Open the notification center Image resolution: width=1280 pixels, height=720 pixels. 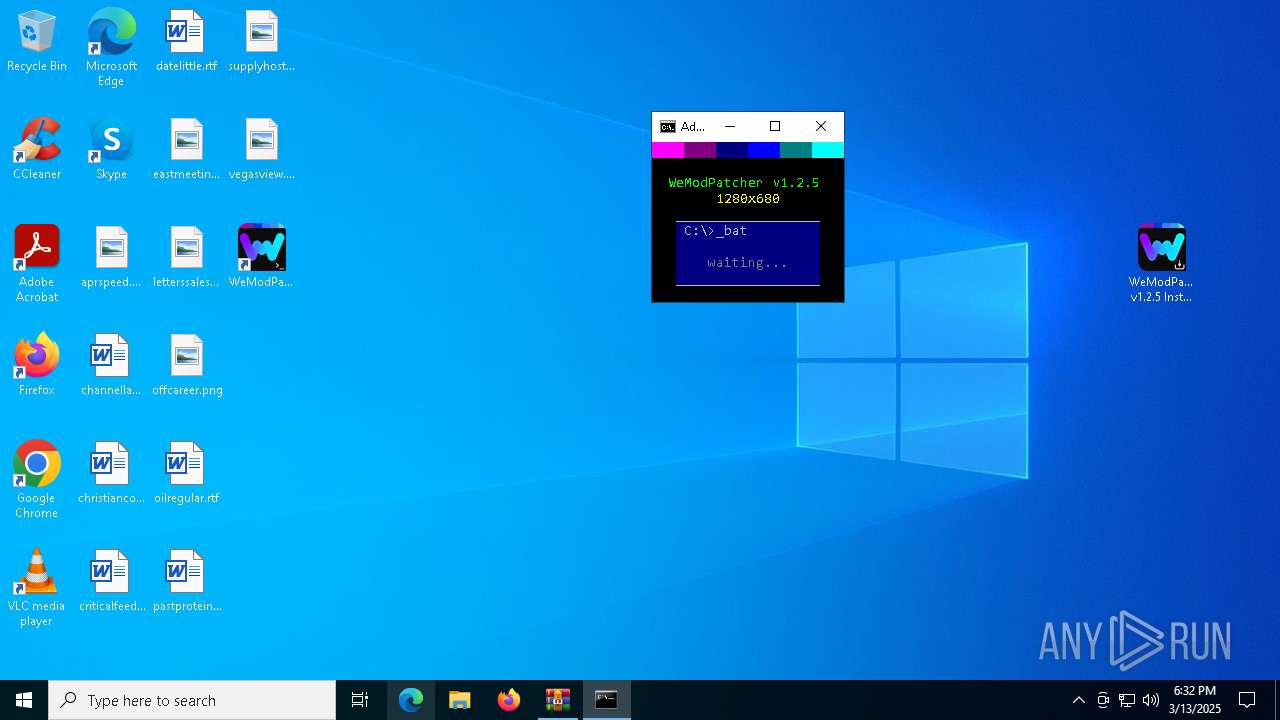point(1247,700)
